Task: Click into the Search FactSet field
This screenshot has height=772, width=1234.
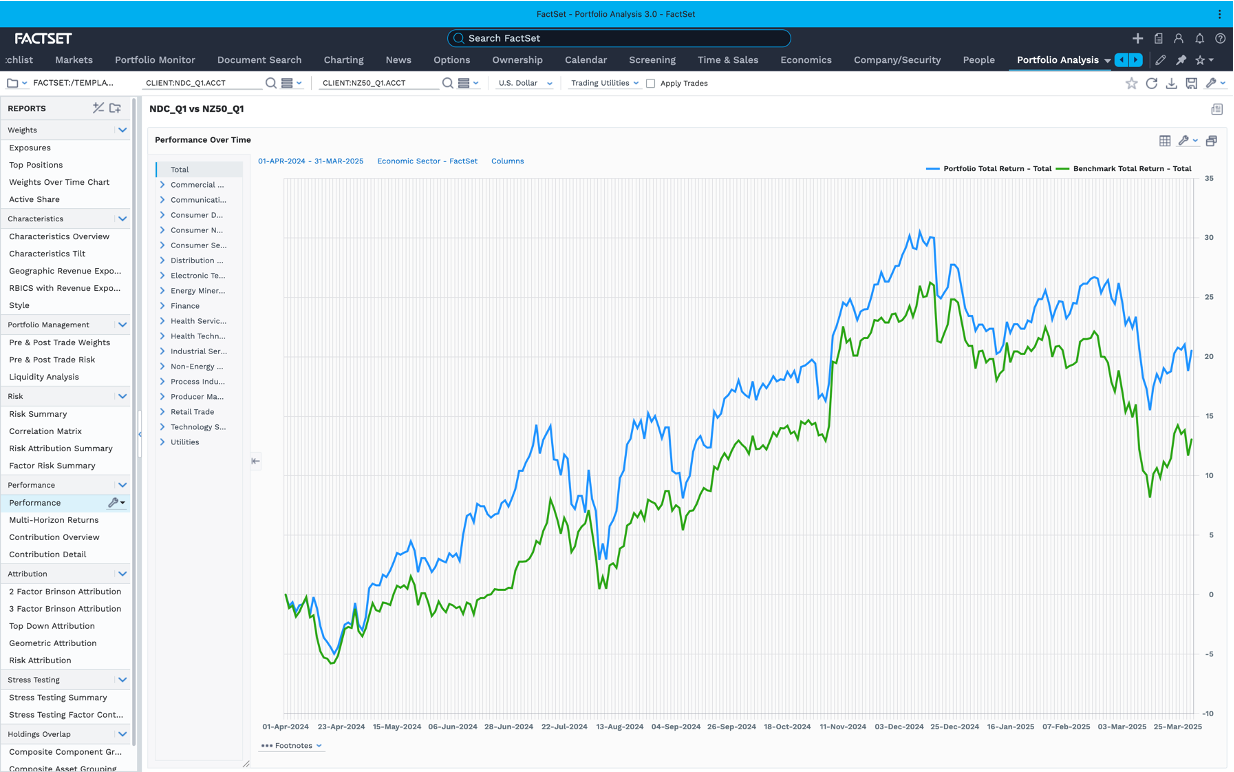Action: coord(619,38)
